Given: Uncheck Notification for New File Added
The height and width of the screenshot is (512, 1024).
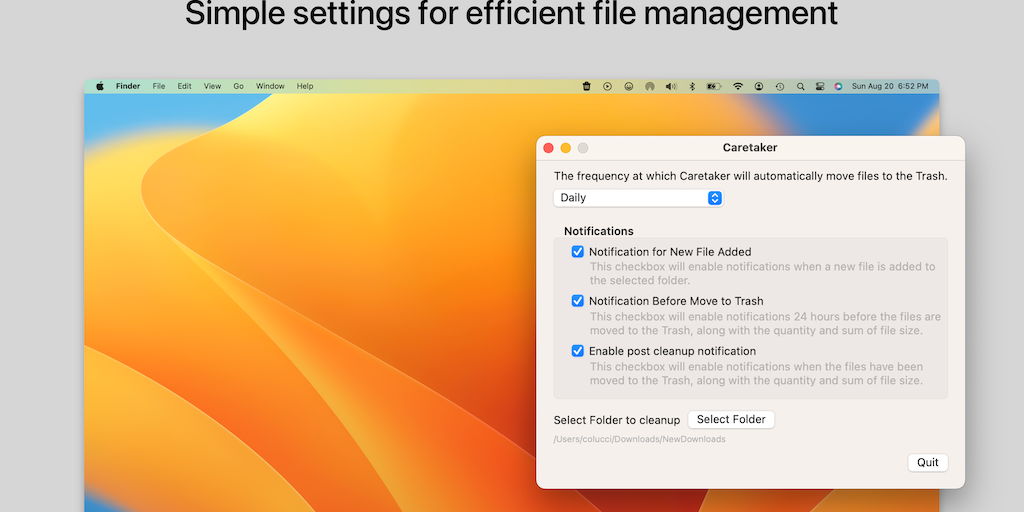Looking at the screenshot, I should [577, 252].
